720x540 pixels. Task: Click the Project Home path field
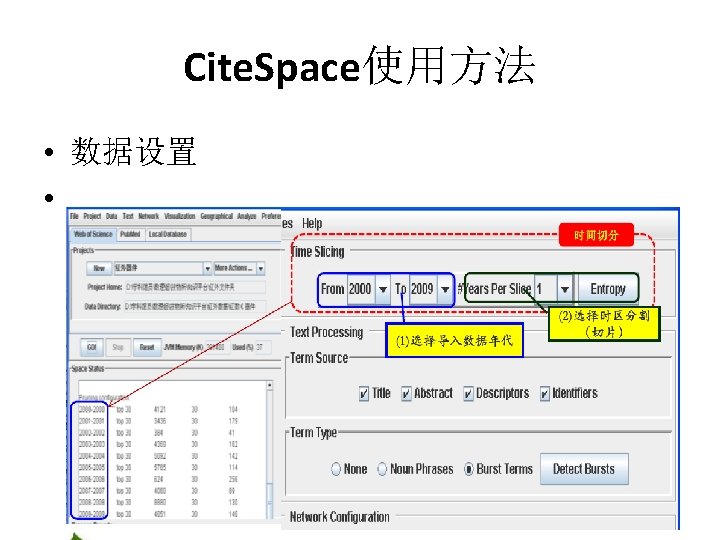(195, 287)
